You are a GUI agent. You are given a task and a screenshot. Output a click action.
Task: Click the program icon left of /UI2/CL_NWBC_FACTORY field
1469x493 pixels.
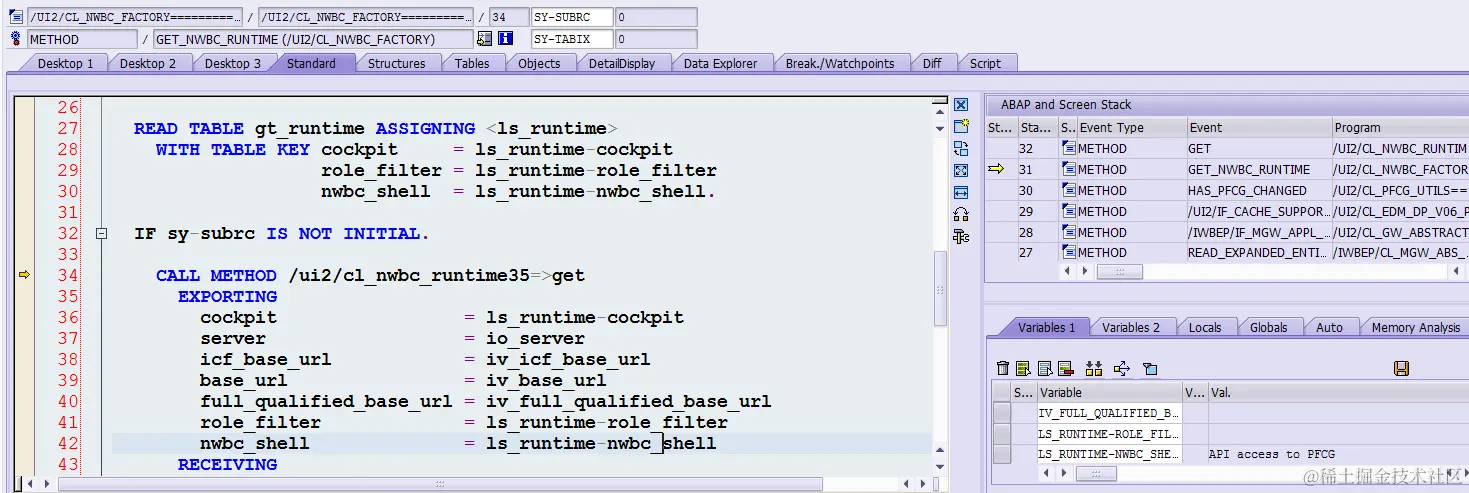15,17
